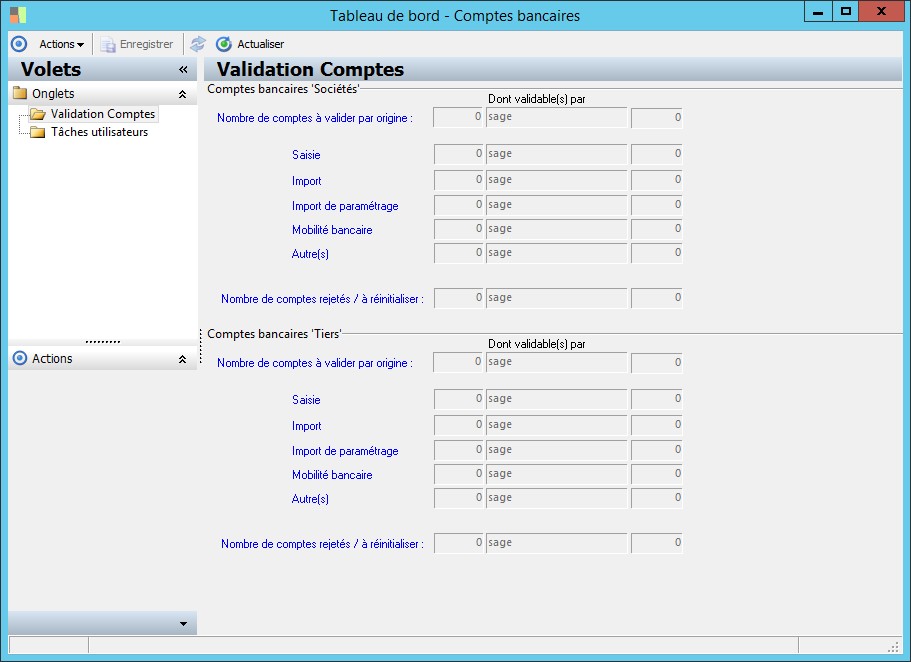The image size is (911, 662).
Task: Click the Onglets folder icon
Action: (20, 94)
